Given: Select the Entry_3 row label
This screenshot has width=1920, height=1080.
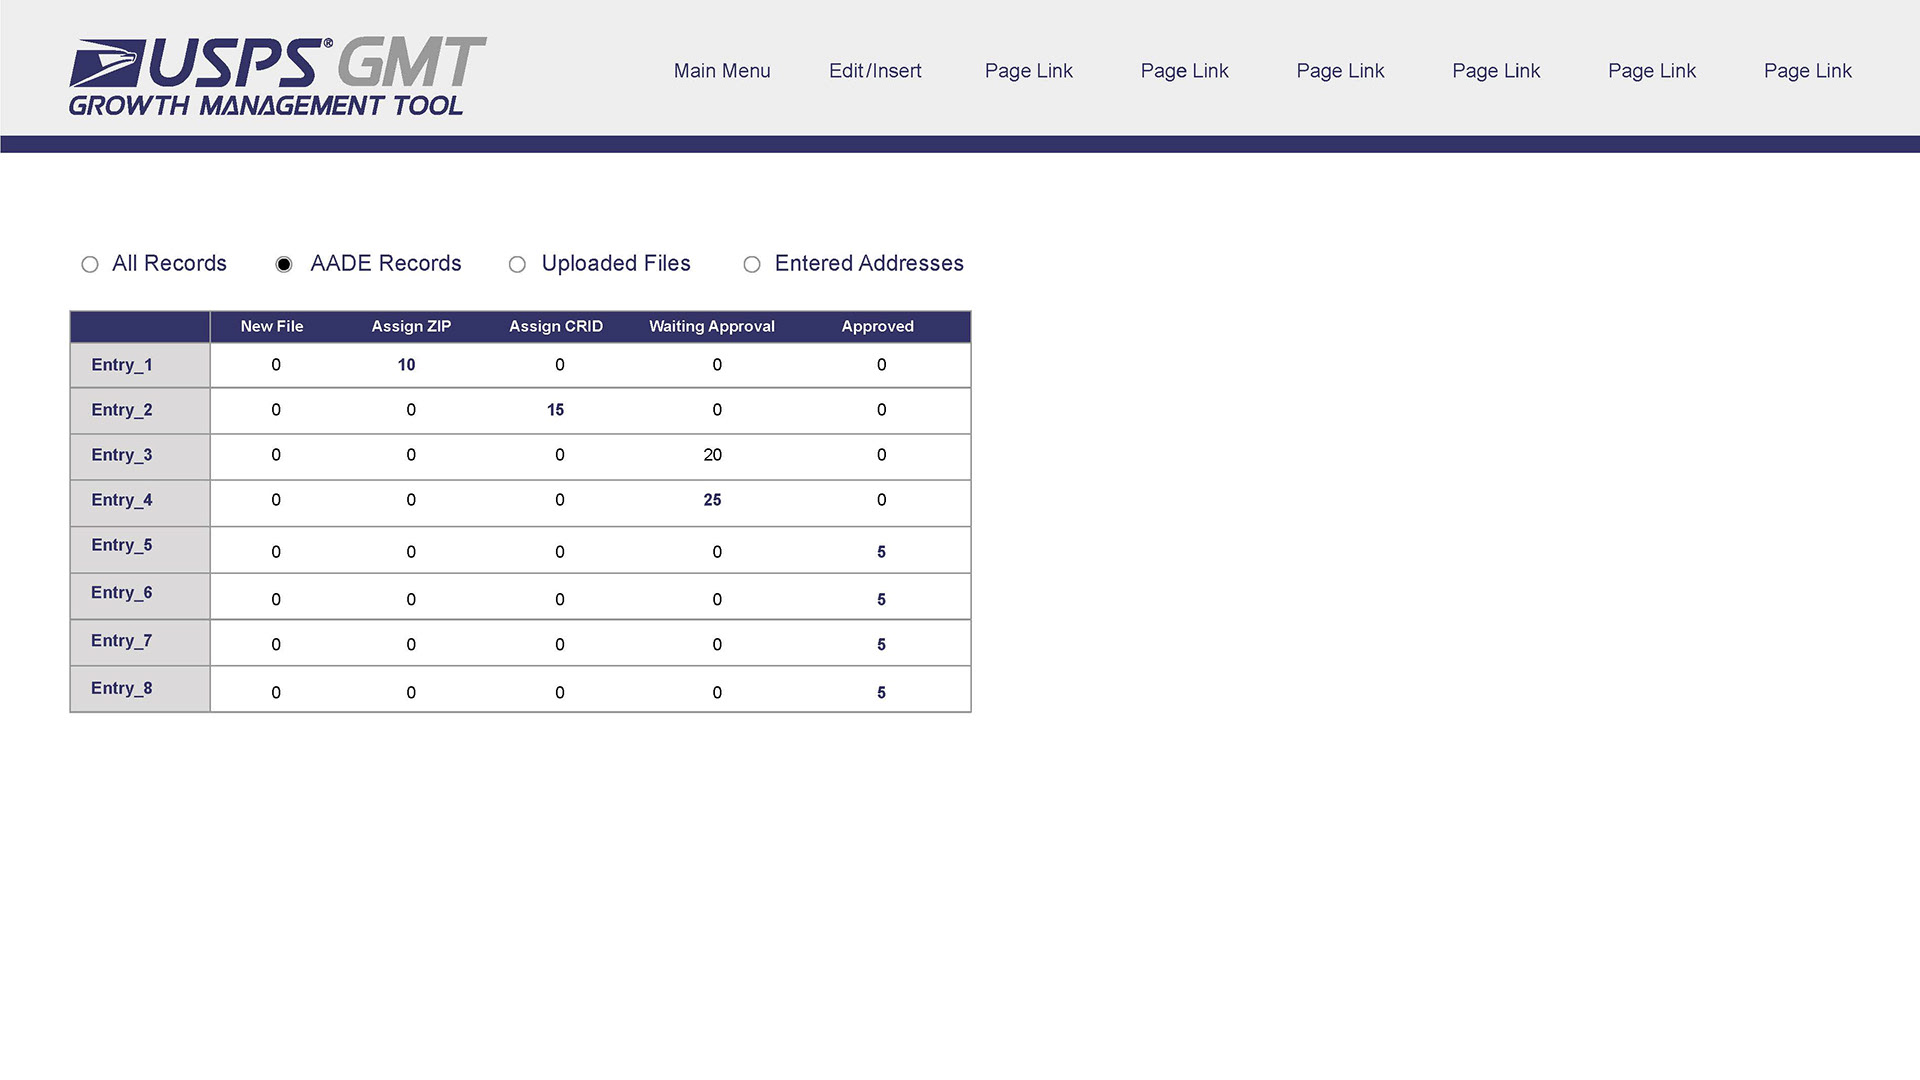Looking at the screenshot, I should 122,455.
